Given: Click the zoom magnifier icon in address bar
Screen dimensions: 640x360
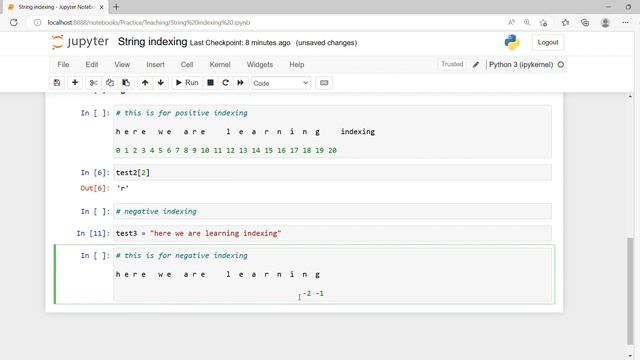Looking at the screenshot, I should [x=527, y=22].
